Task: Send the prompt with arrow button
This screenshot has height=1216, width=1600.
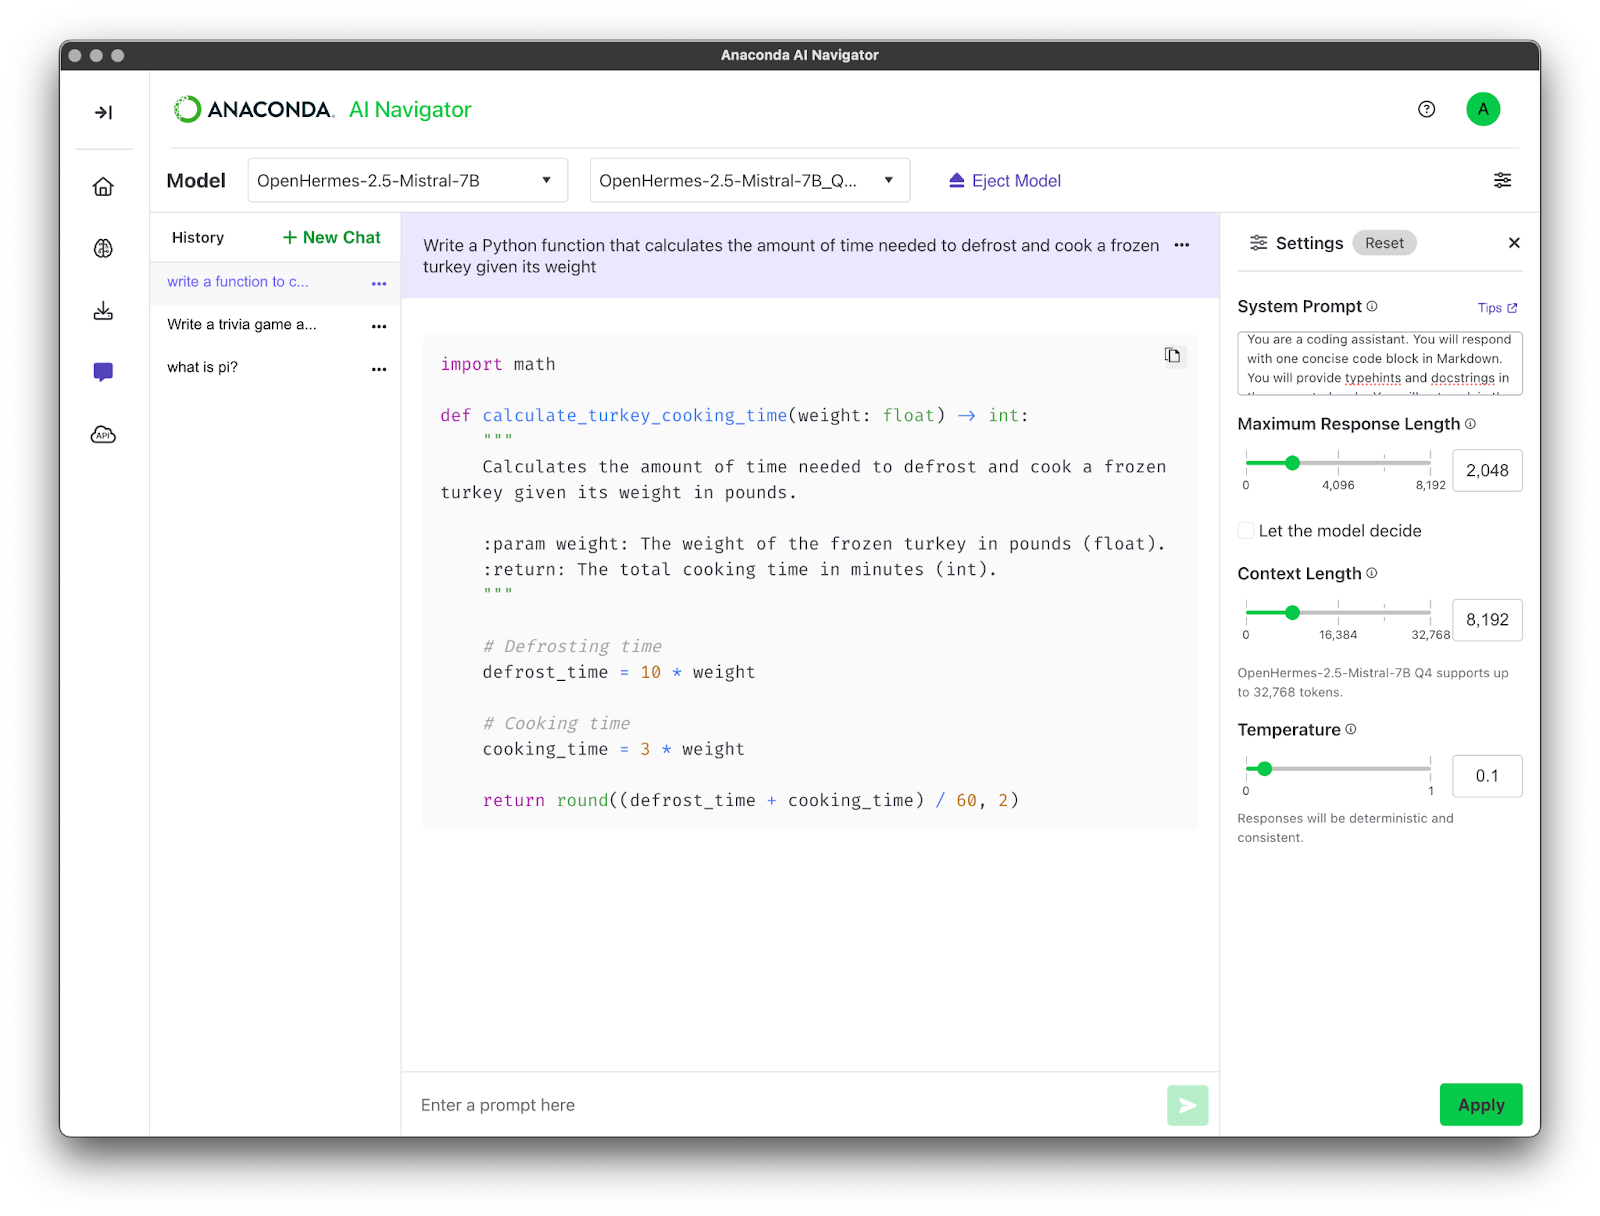Action: (x=1187, y=1105)
